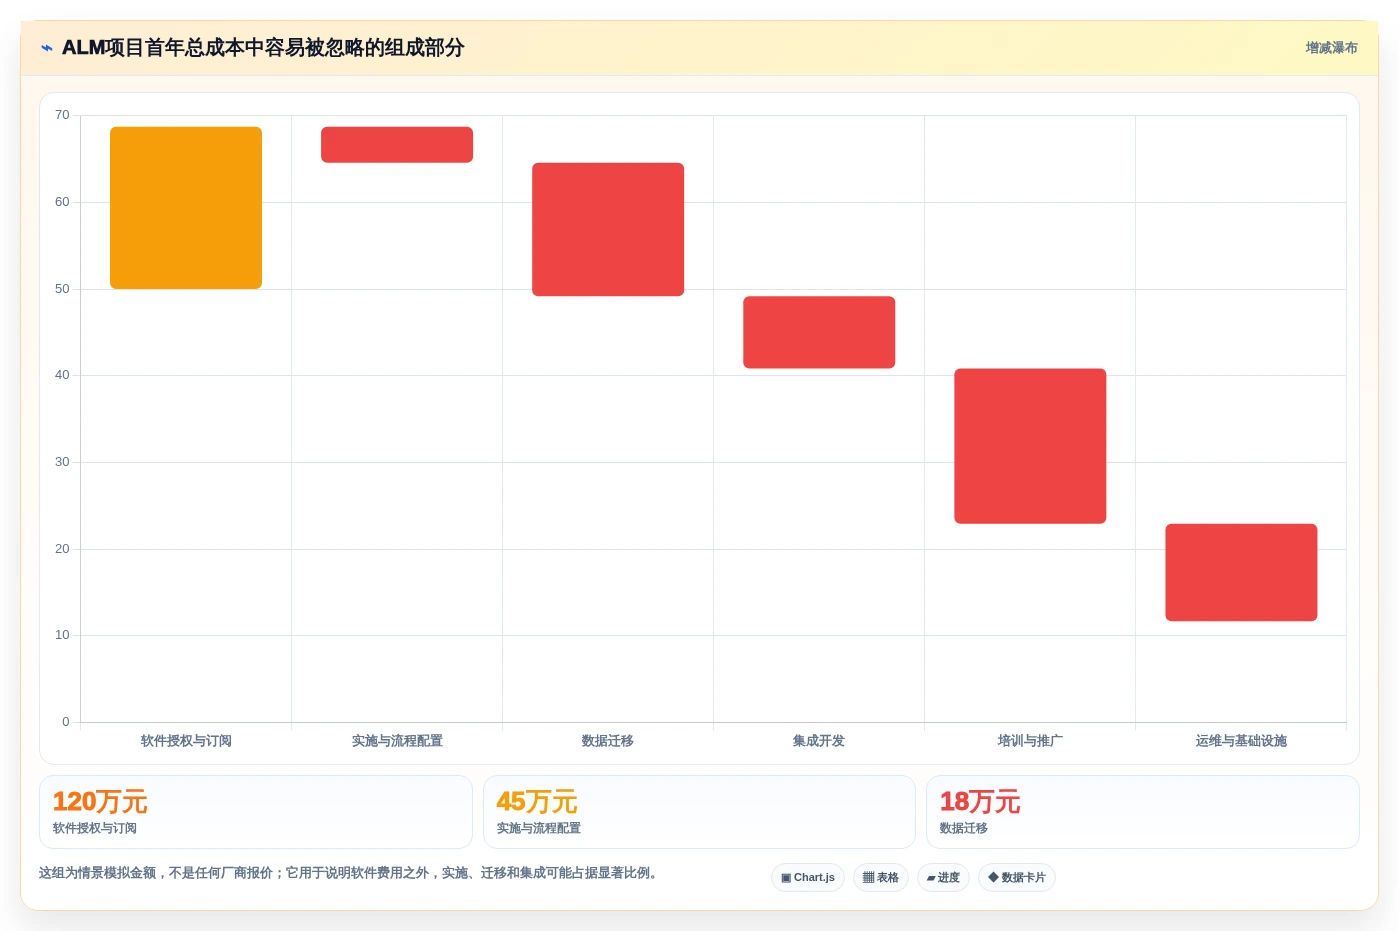The image size is (1399, 931).
Task: Click the y-axis value 50
Action: click(62, 289)
